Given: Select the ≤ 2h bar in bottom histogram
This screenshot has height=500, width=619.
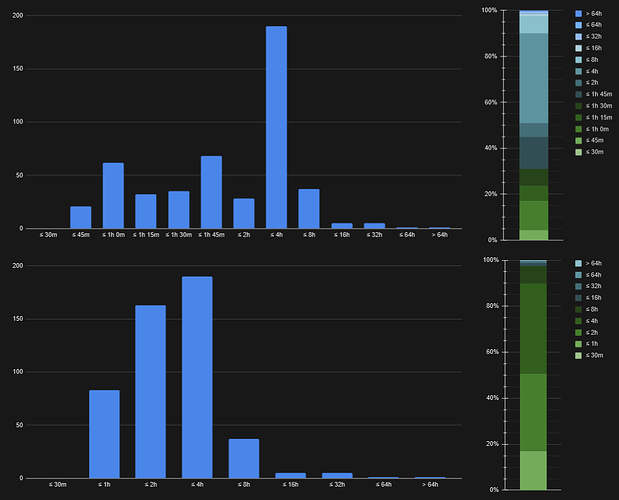Looking at the screenshot, I should coord(150,391).
